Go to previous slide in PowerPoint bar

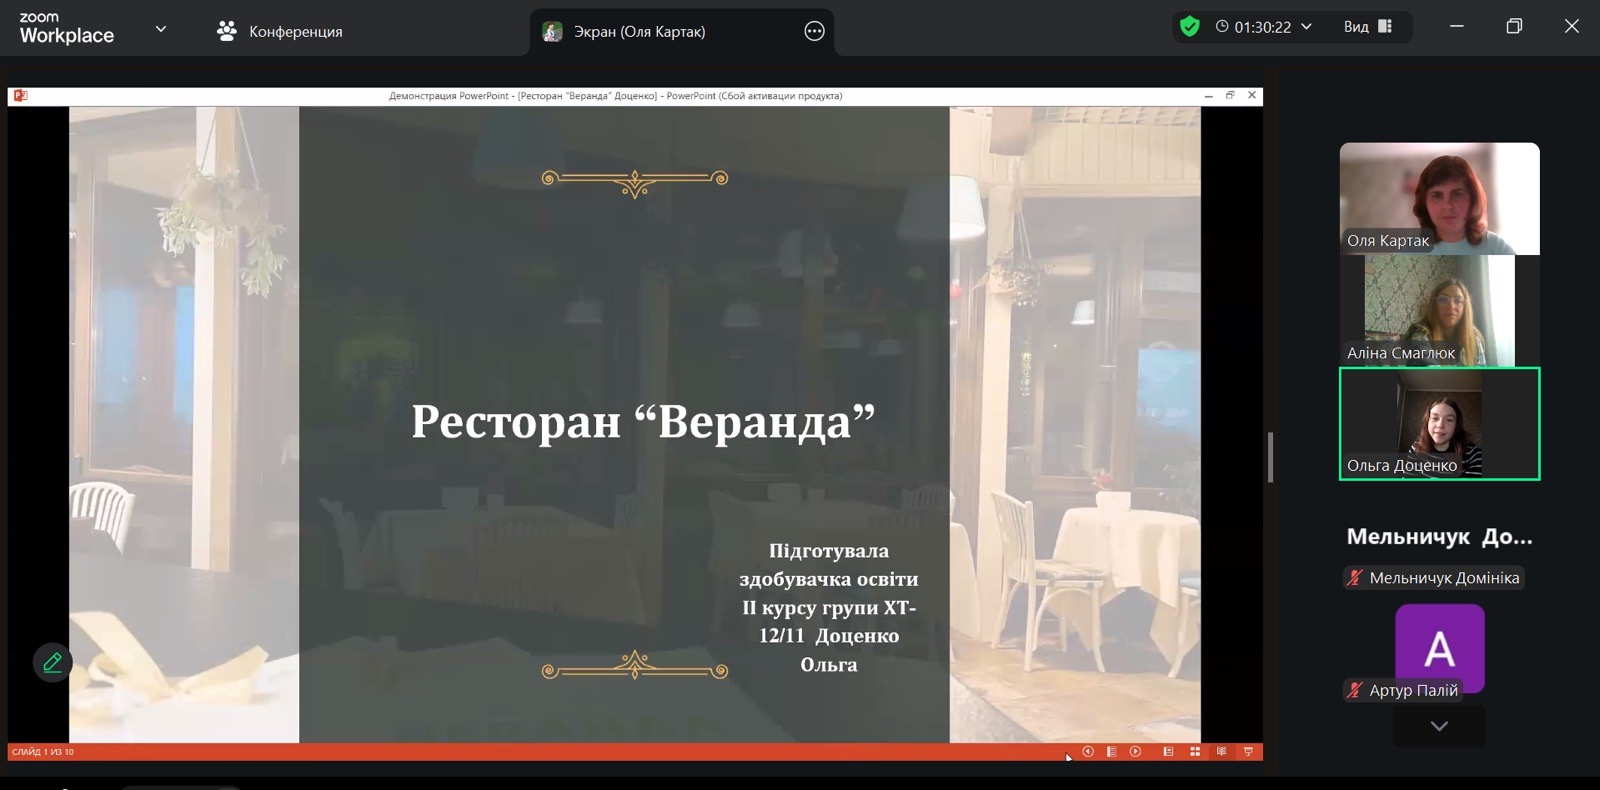click(x=1088, y=752)
